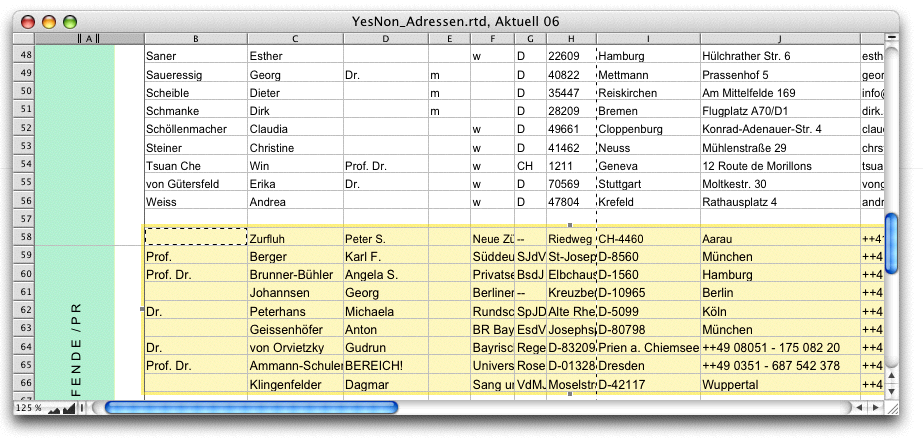Click the green window zoom button
This screenshot has height=438, width=923.
pyautogui.click(x=69, y=21)
